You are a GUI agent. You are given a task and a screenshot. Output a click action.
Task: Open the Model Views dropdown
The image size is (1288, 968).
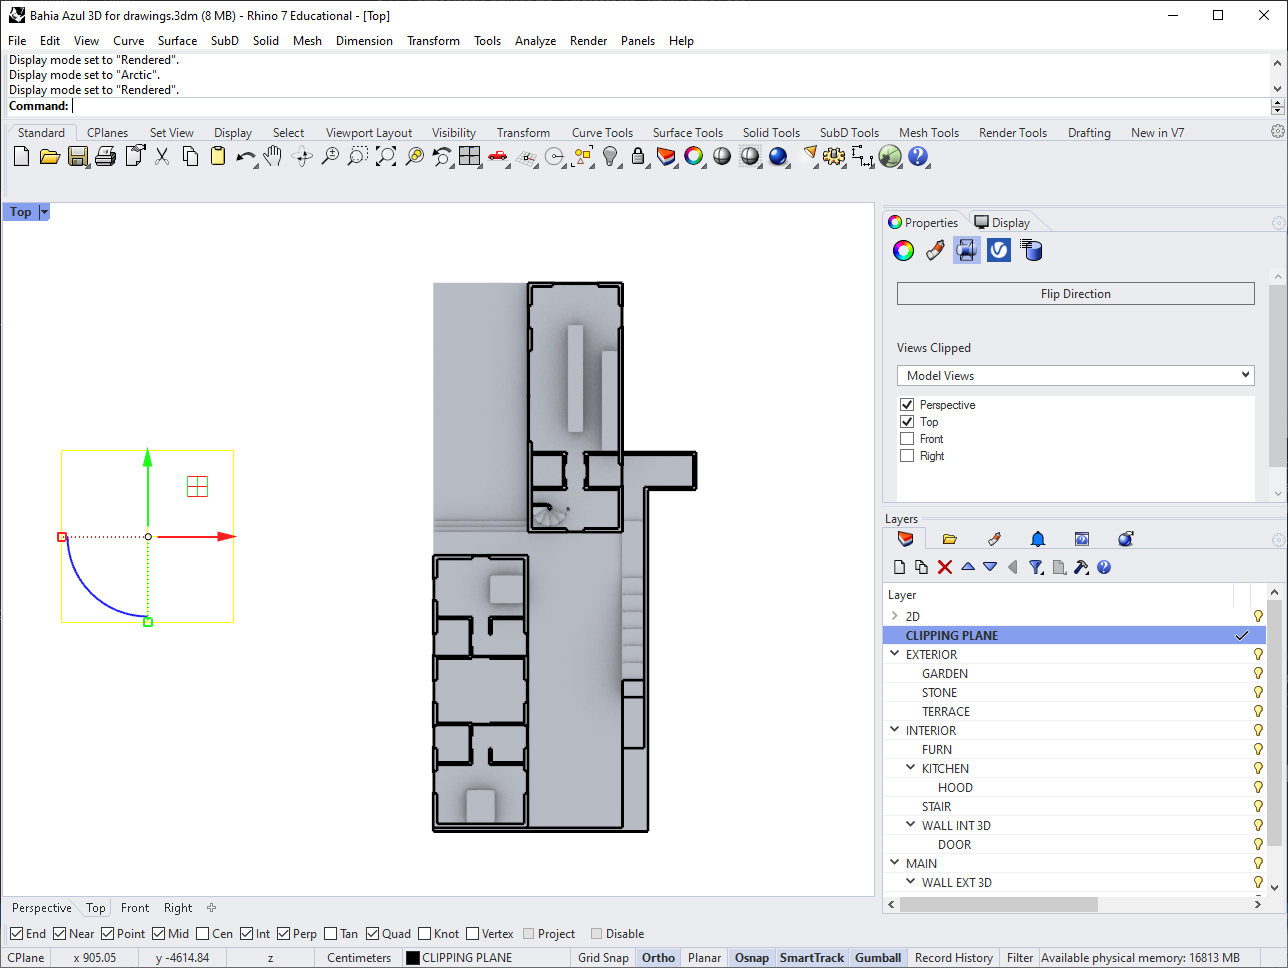coord(1075,376)
